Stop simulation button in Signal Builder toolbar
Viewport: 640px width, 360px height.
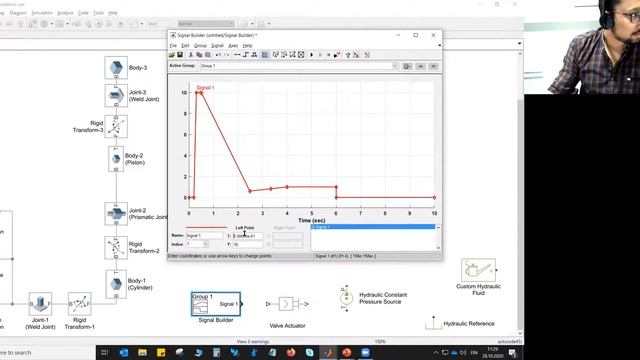click(x=329, y=55)
